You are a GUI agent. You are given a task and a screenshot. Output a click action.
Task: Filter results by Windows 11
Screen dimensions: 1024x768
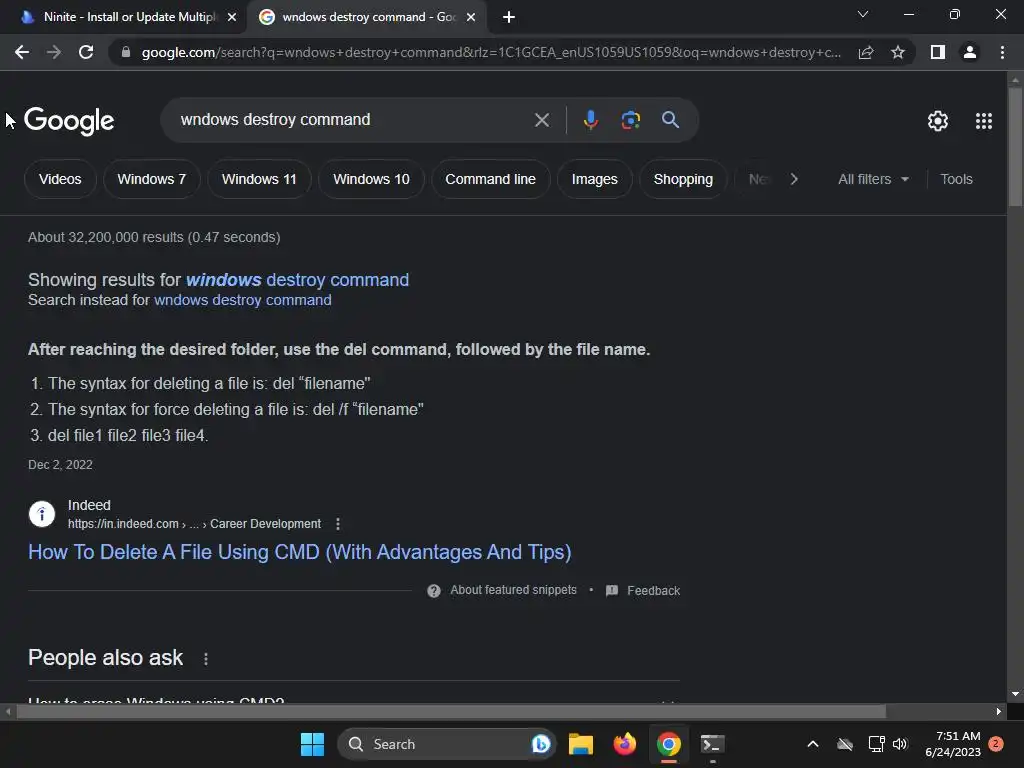pos(259,179)
